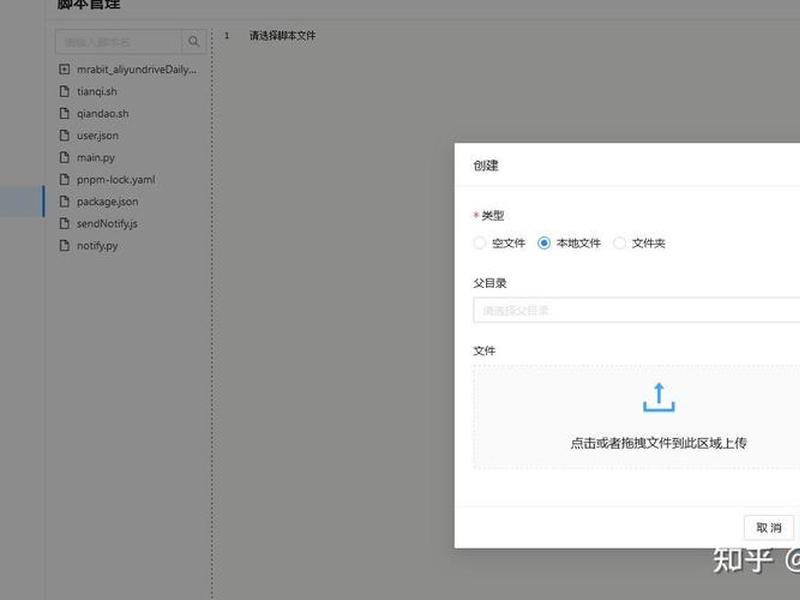800x600 pixels.
Task: Click the blue upload arrow icon
Action: coord(659,397)
